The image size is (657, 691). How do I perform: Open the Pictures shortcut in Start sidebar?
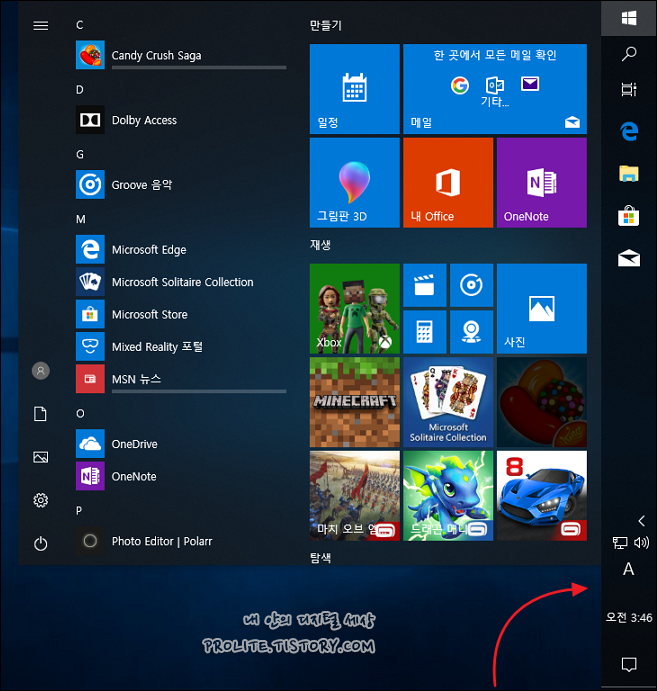(x=41, y=457)
